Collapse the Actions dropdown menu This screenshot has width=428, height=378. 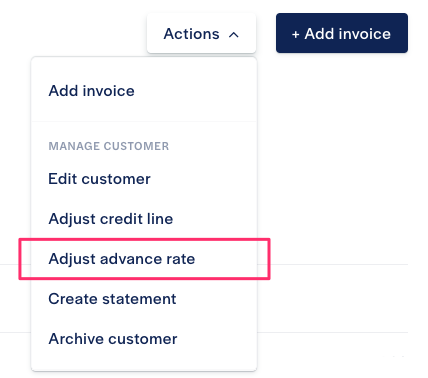[201, 34]
